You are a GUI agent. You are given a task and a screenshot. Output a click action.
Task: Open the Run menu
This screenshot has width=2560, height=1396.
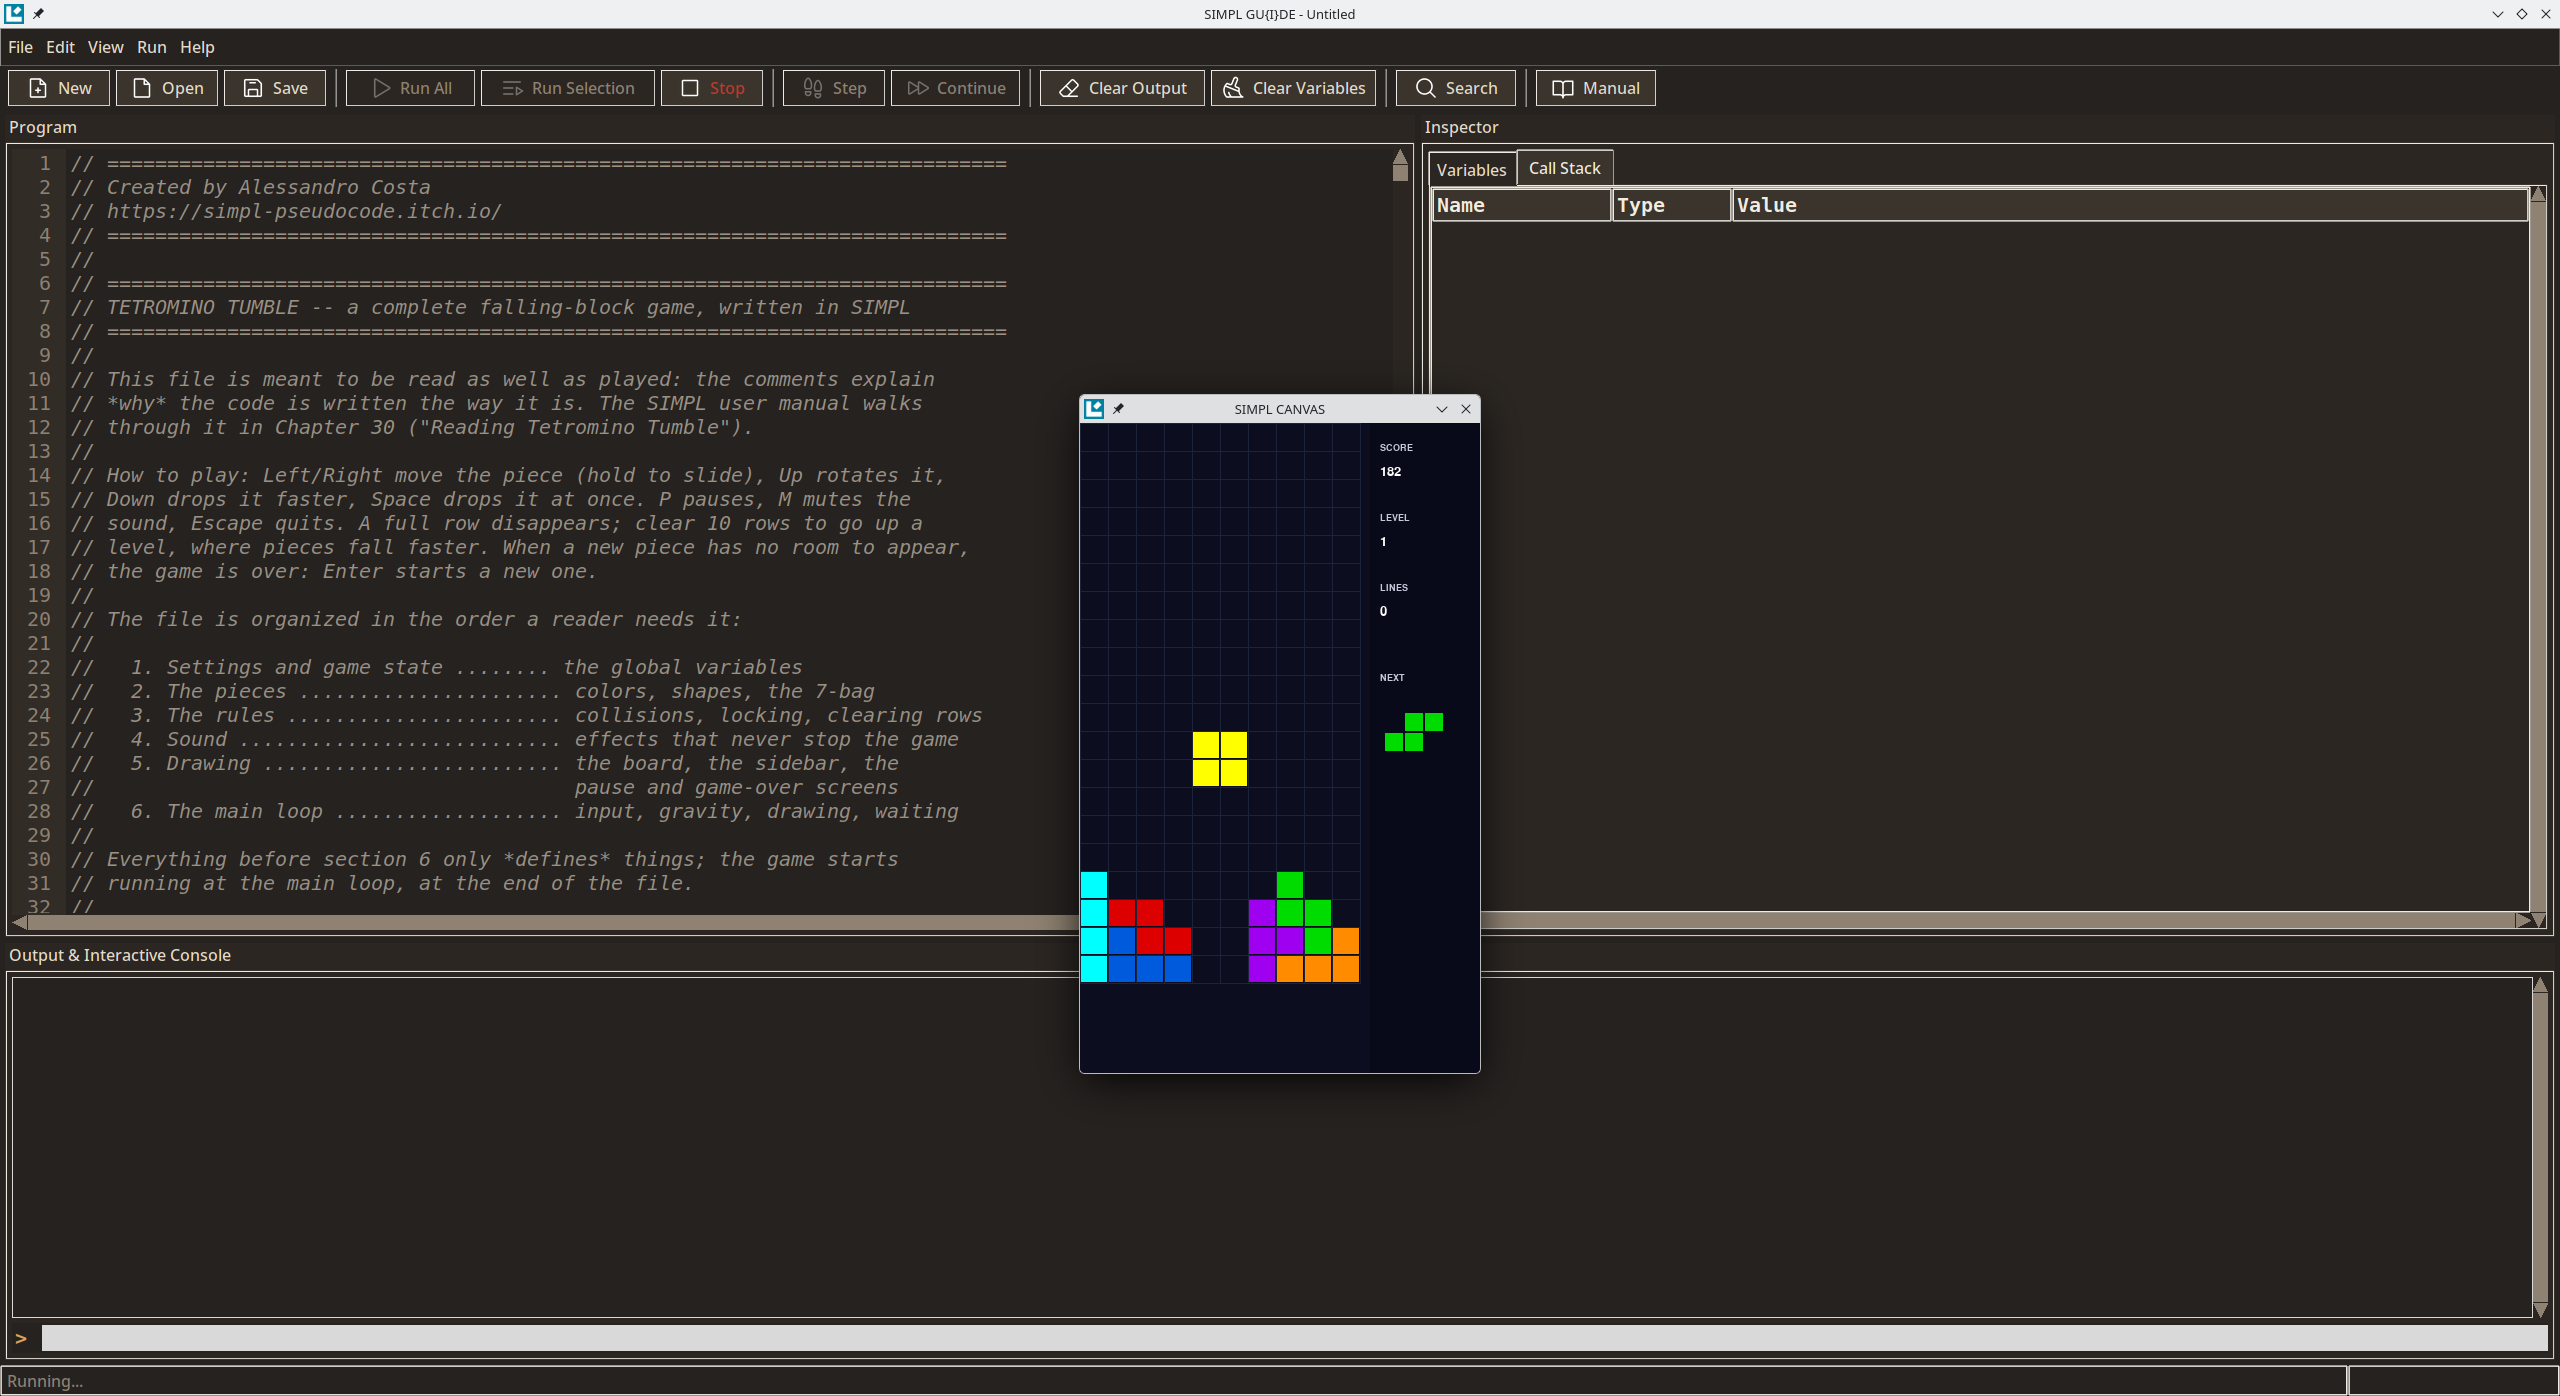coord(152,47)
